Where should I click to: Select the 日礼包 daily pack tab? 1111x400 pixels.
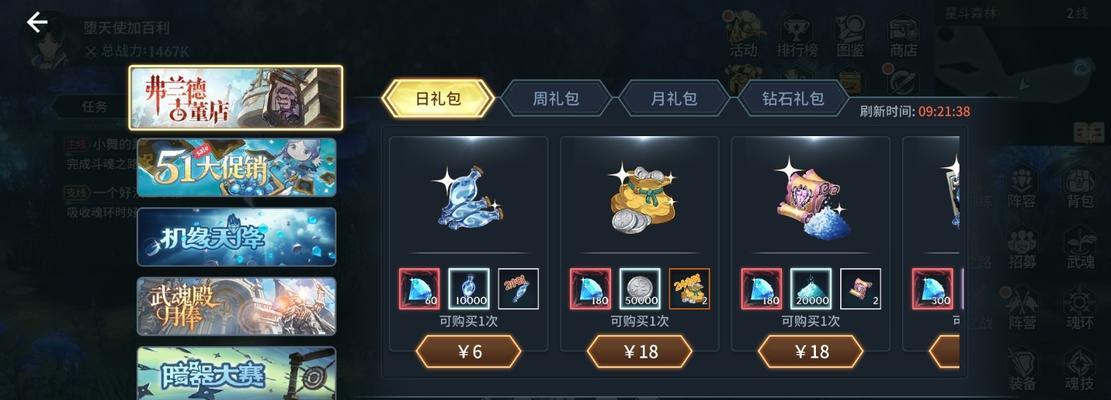[x=438, y=98]
